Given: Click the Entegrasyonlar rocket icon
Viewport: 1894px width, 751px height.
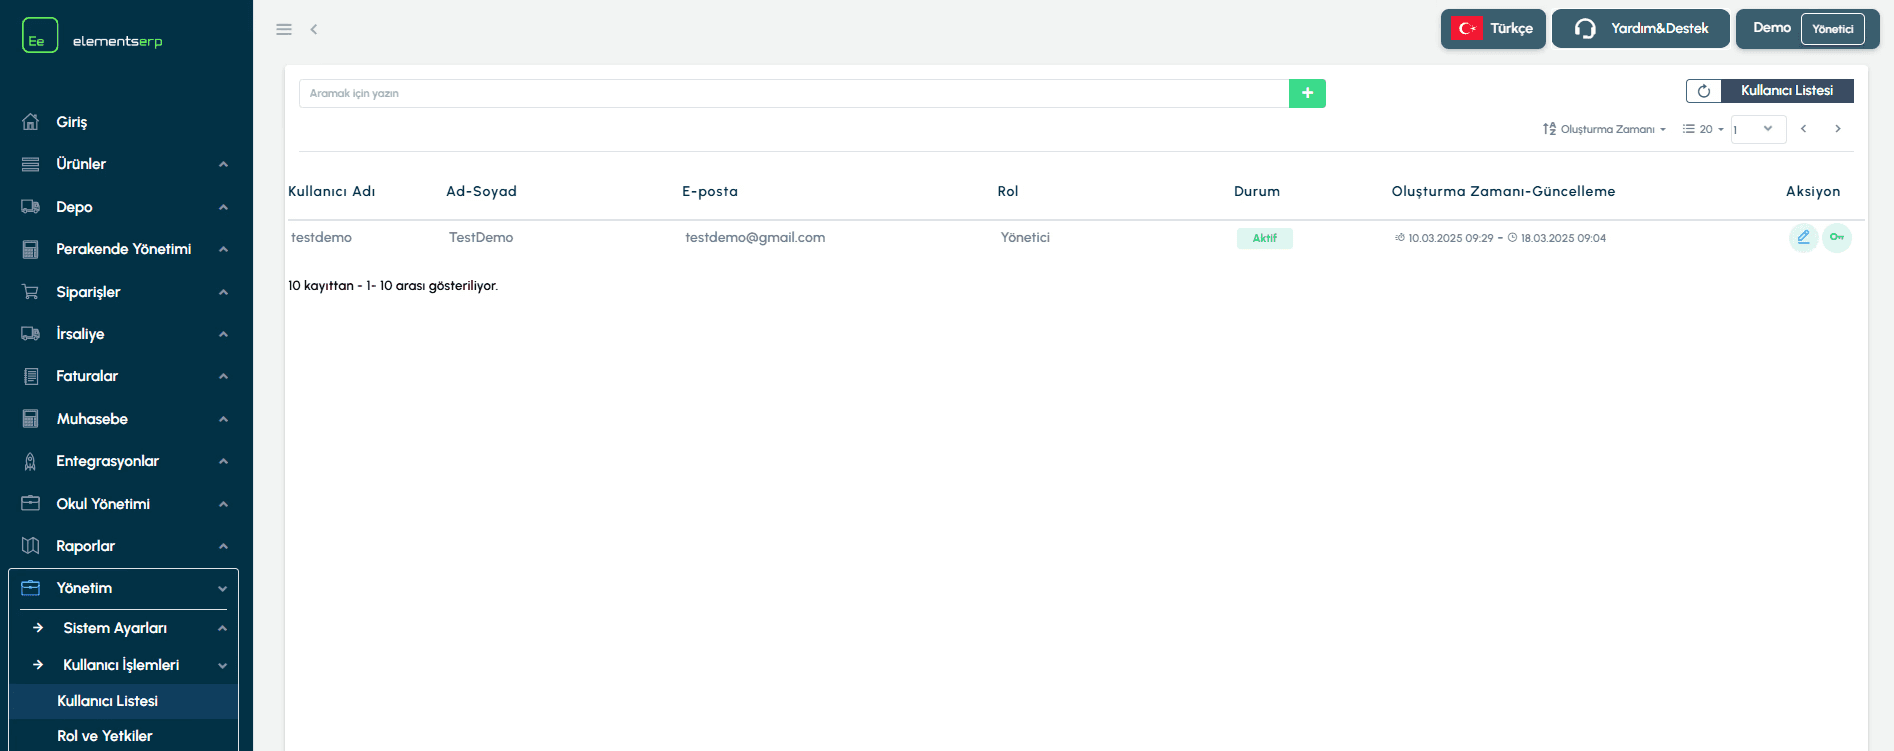Looking at the screenshot, I should tap(31, 461).
